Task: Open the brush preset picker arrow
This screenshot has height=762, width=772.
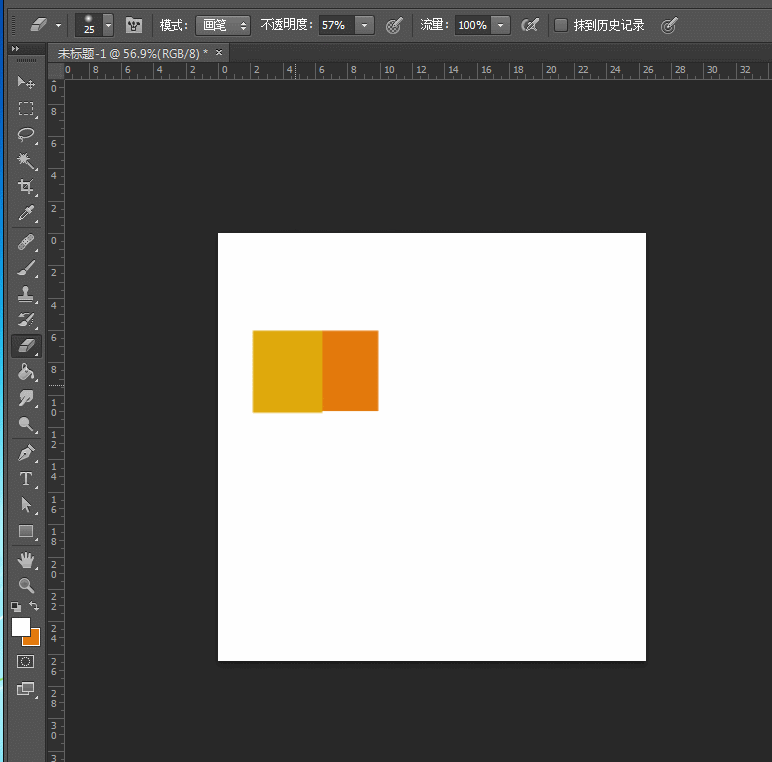Action: (x=108, y=25)
